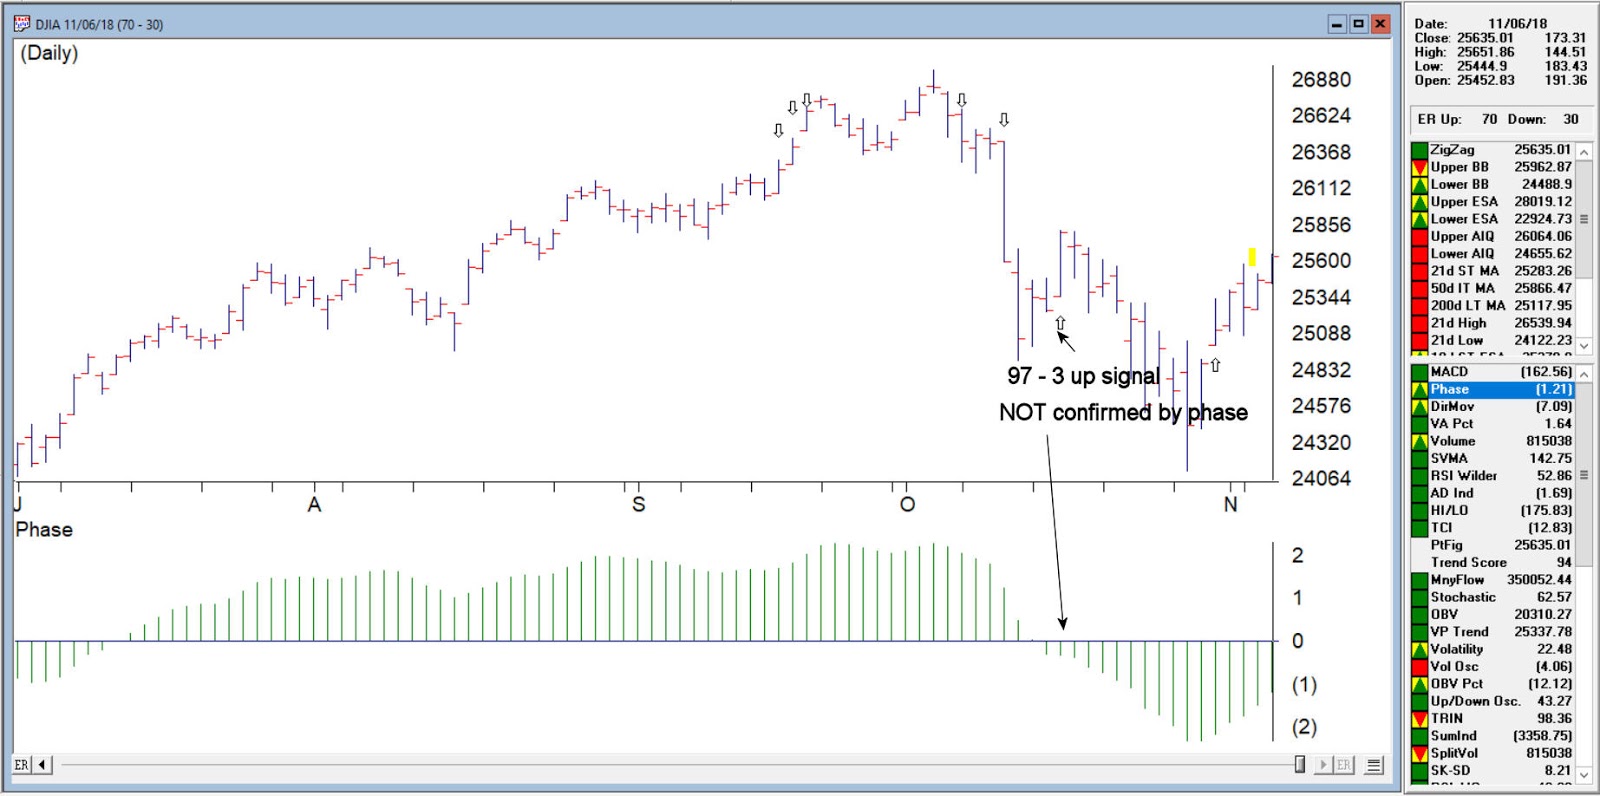Click the red square icon beside 50d IT MA
Screen dimensions: 1600x796
[x=1419, y=288]
